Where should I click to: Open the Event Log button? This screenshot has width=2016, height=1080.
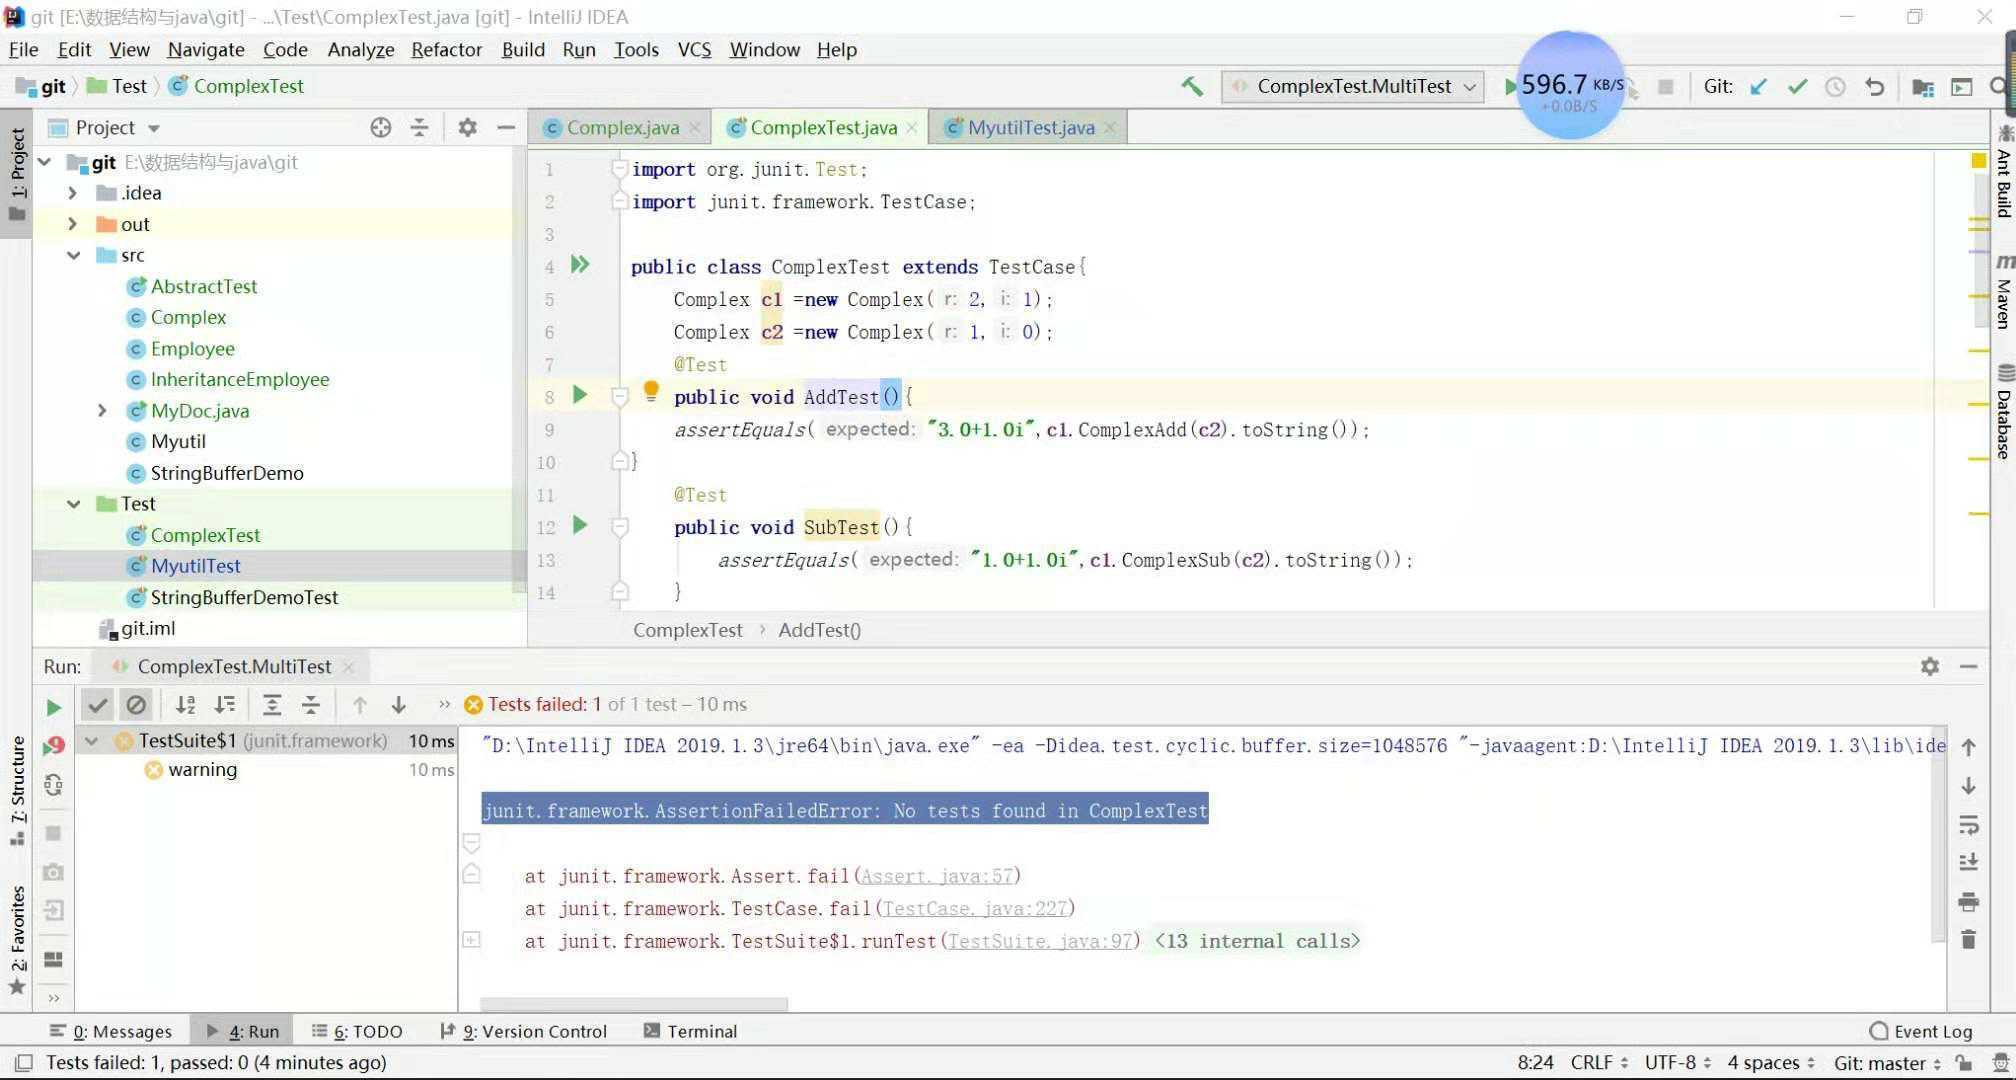coord(1921,1031)
